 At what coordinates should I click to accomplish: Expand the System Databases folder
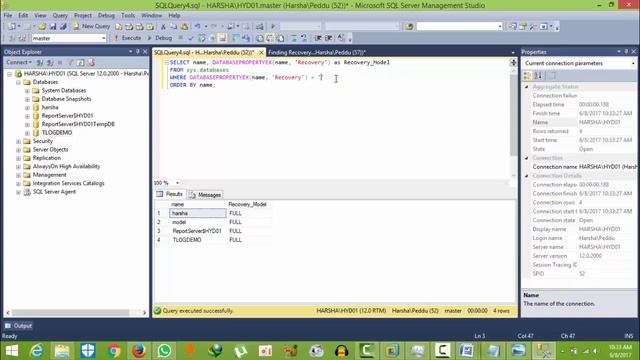[x=27, y=91]
